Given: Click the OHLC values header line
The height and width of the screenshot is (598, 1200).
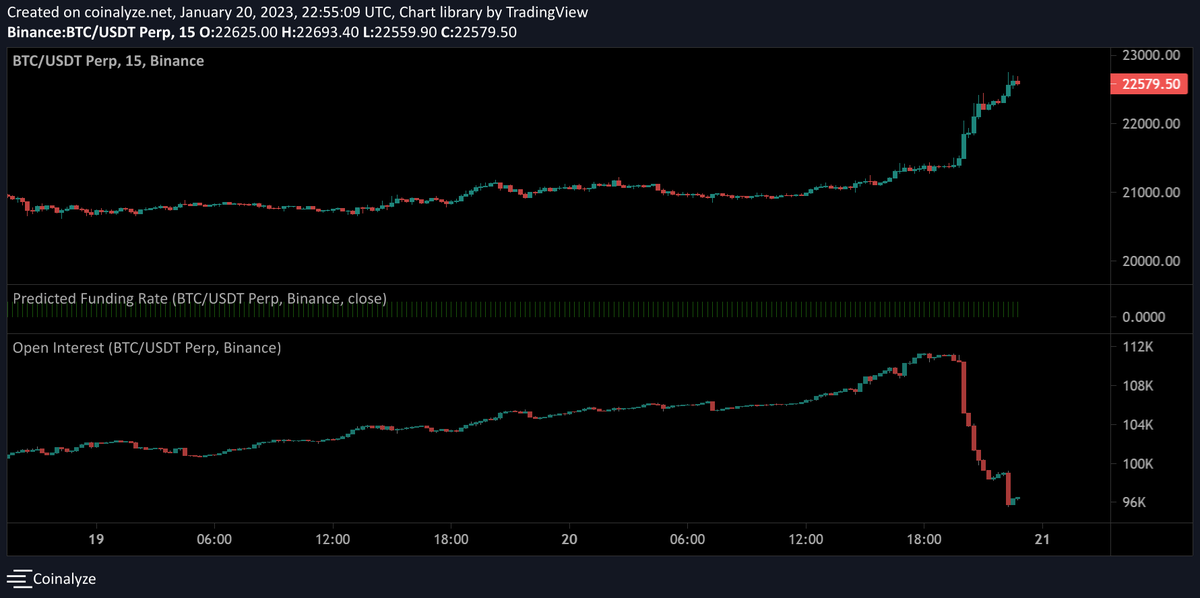Looking at the screenshot, I should click(x=262, y=32).
